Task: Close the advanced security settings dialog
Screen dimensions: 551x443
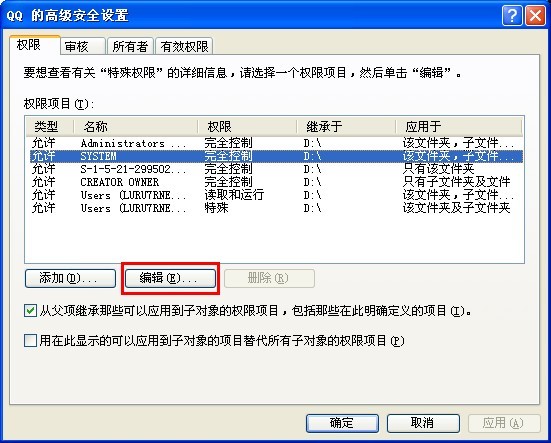Action: click(x=535, y=15)
